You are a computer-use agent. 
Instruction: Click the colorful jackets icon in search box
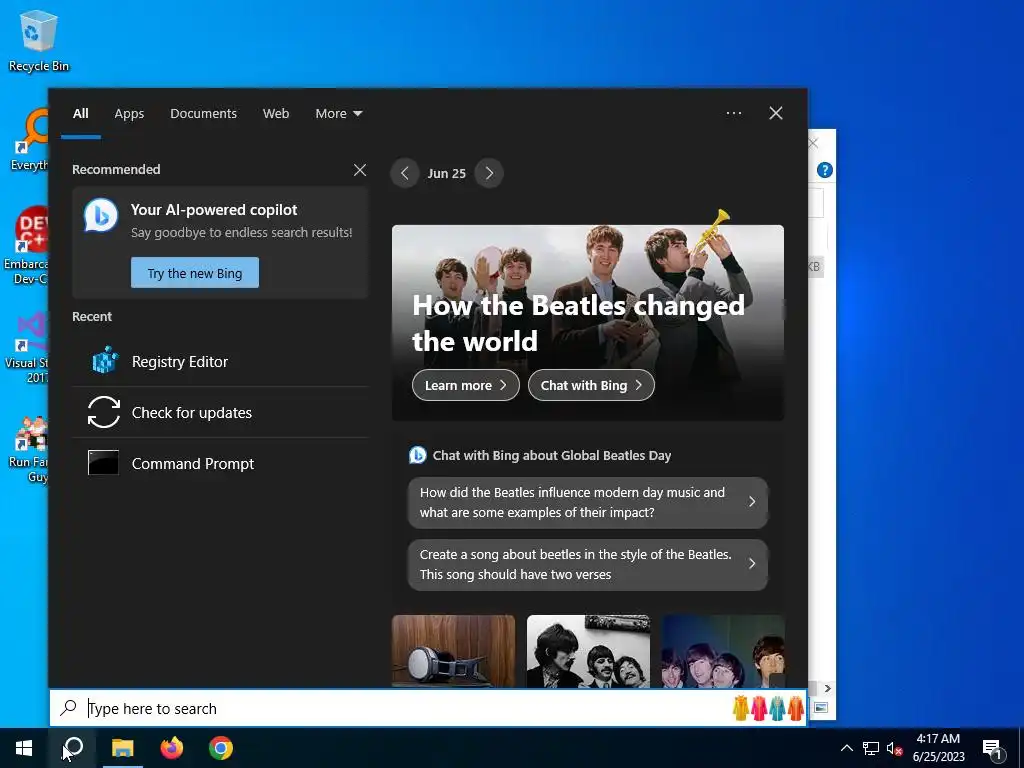point(768,708)
